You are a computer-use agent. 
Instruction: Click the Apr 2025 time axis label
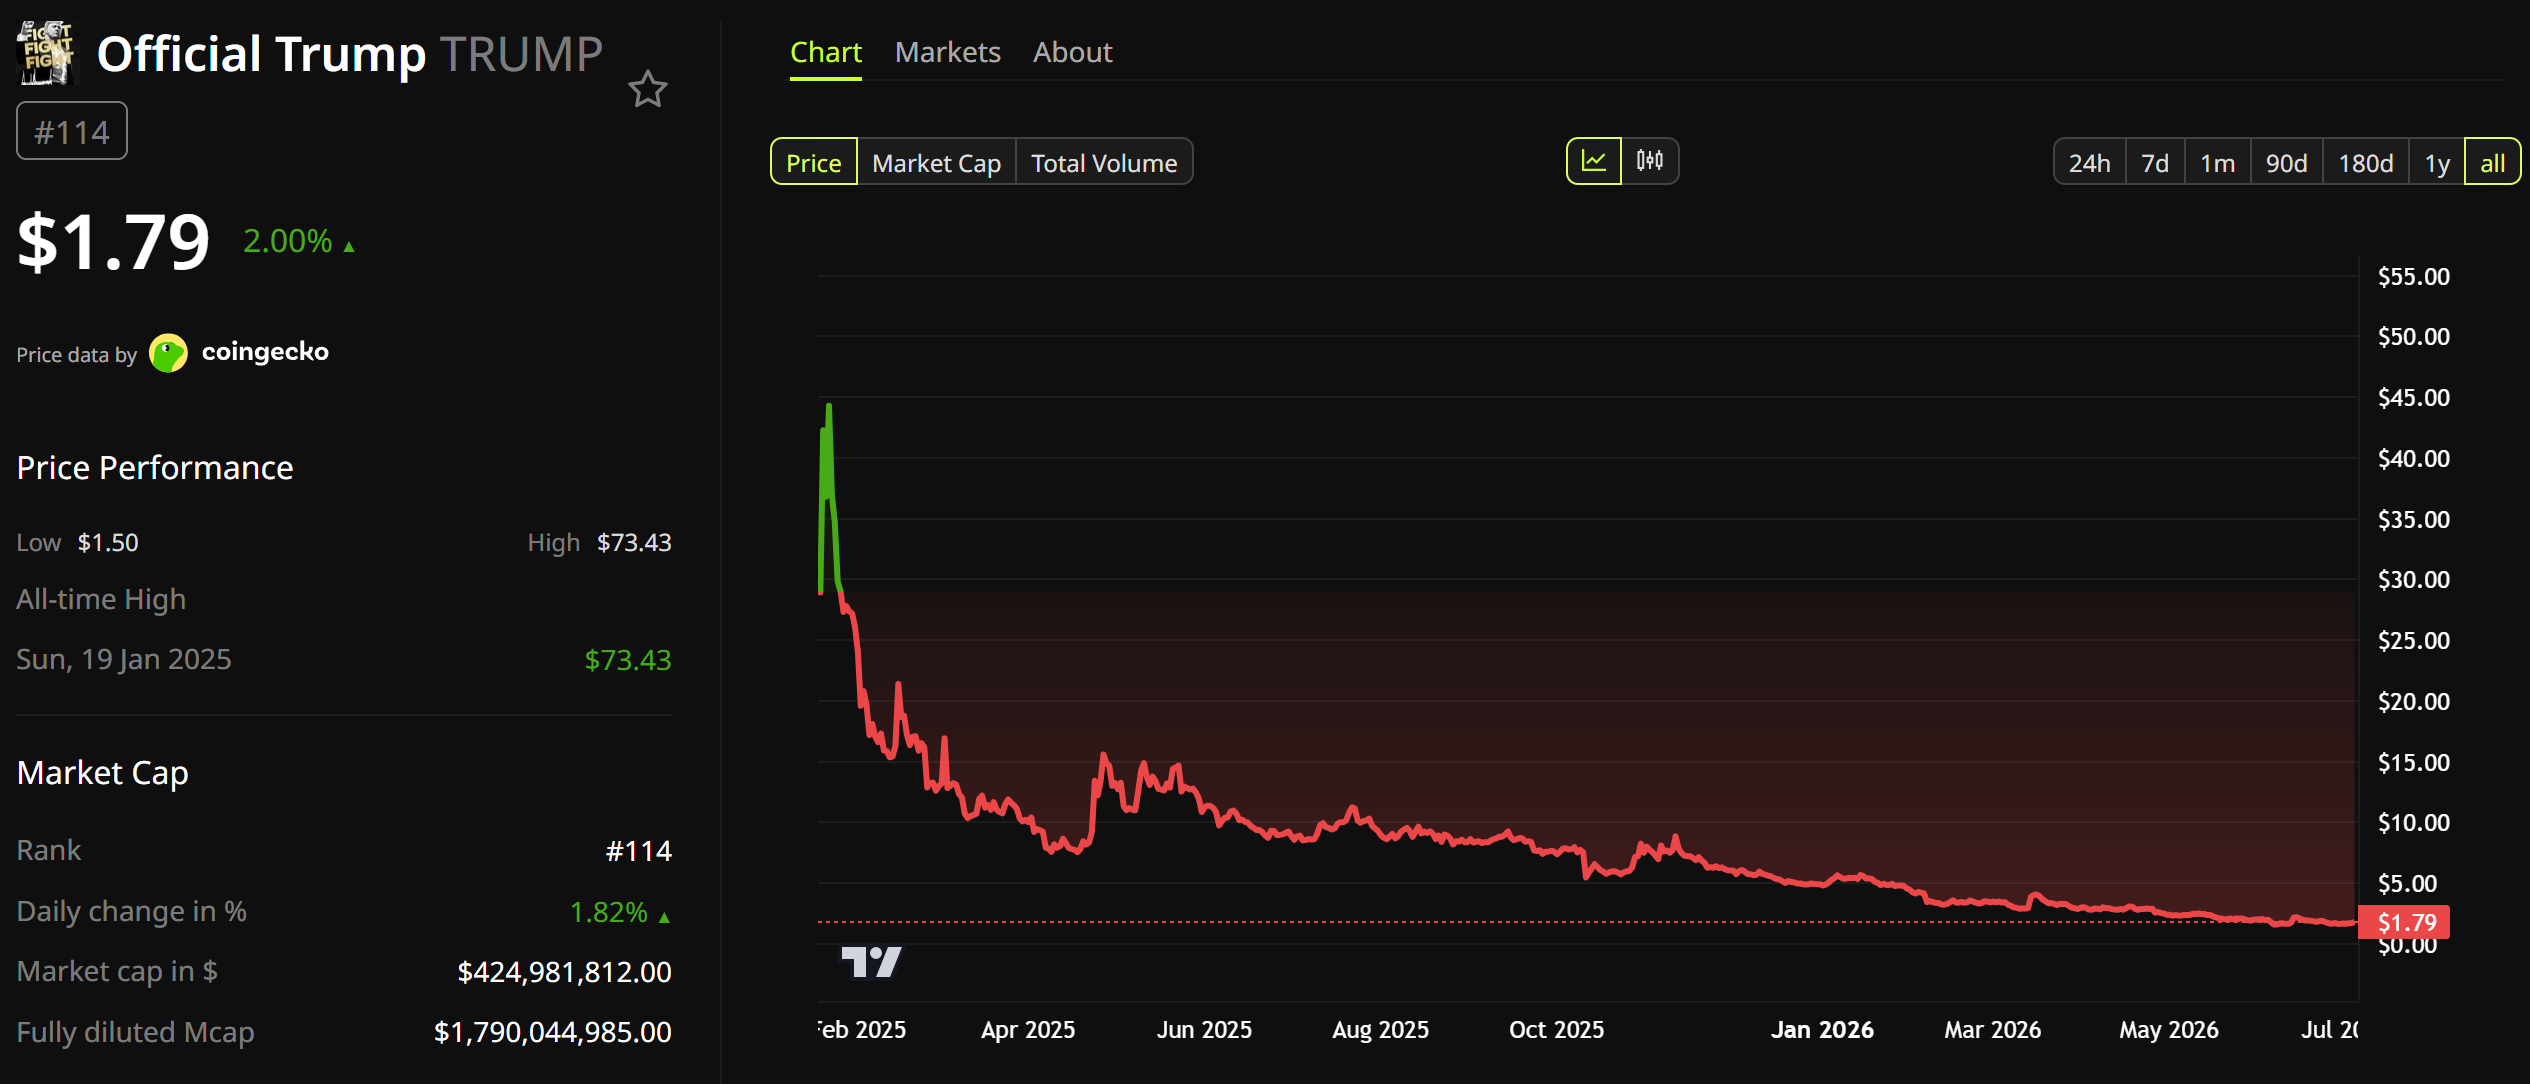click(x=1028, y=1030)
